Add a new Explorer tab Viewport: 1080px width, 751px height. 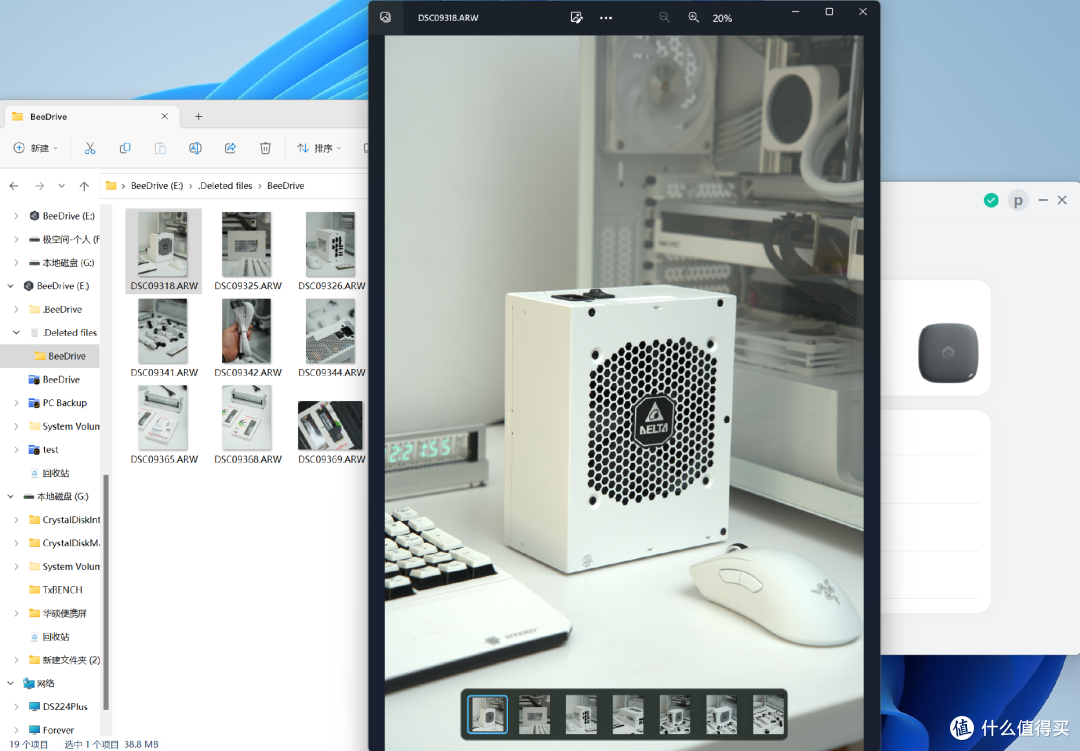pos(198,116)
